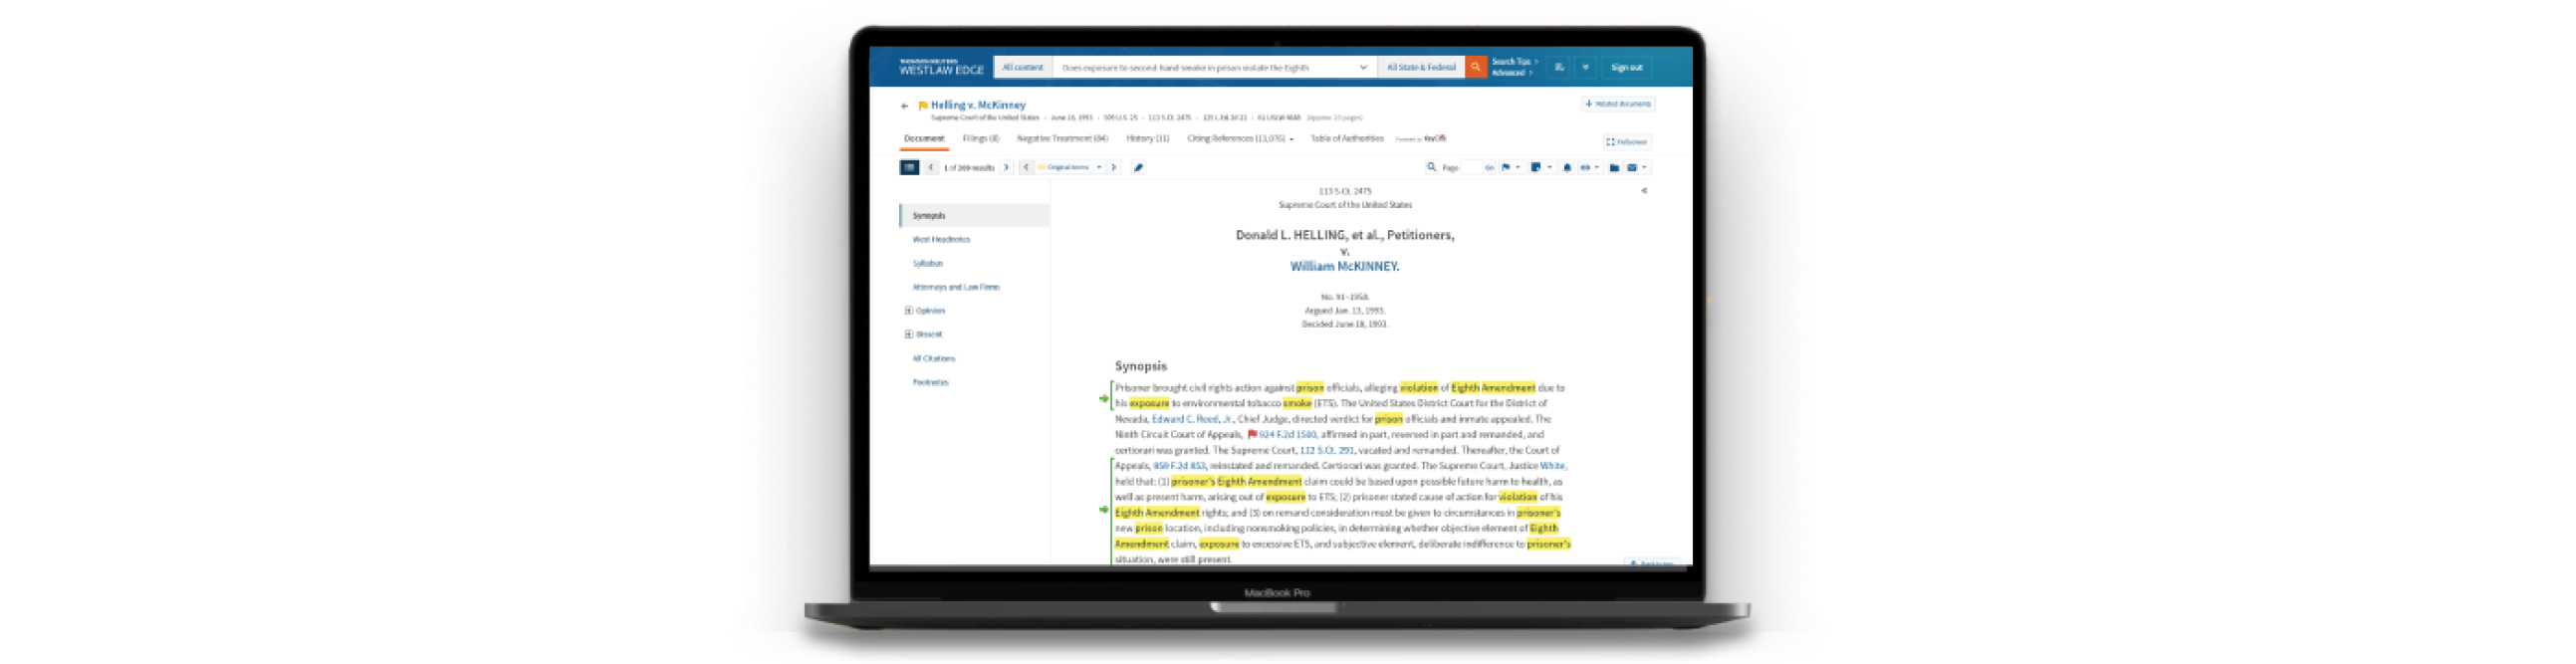The image size is (2576, 664).
Task: Open the History tab
Action: pos(1147,139)
